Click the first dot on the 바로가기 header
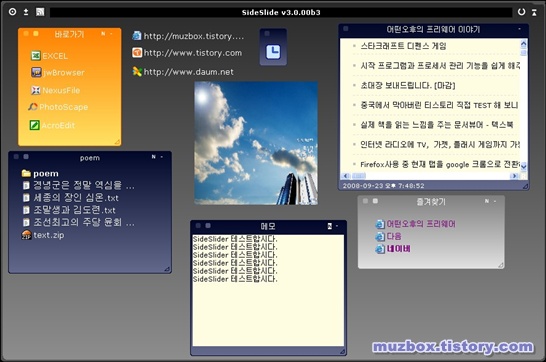 click(26, 33)
